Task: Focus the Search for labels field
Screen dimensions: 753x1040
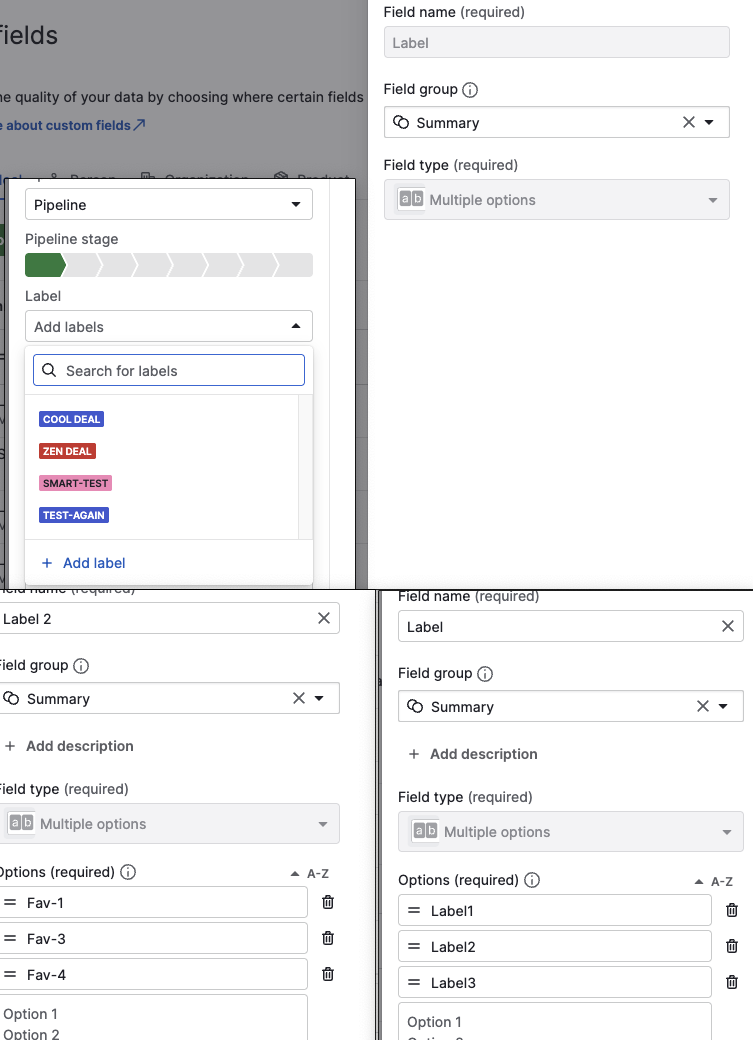Action: click(x=169, y=370)
